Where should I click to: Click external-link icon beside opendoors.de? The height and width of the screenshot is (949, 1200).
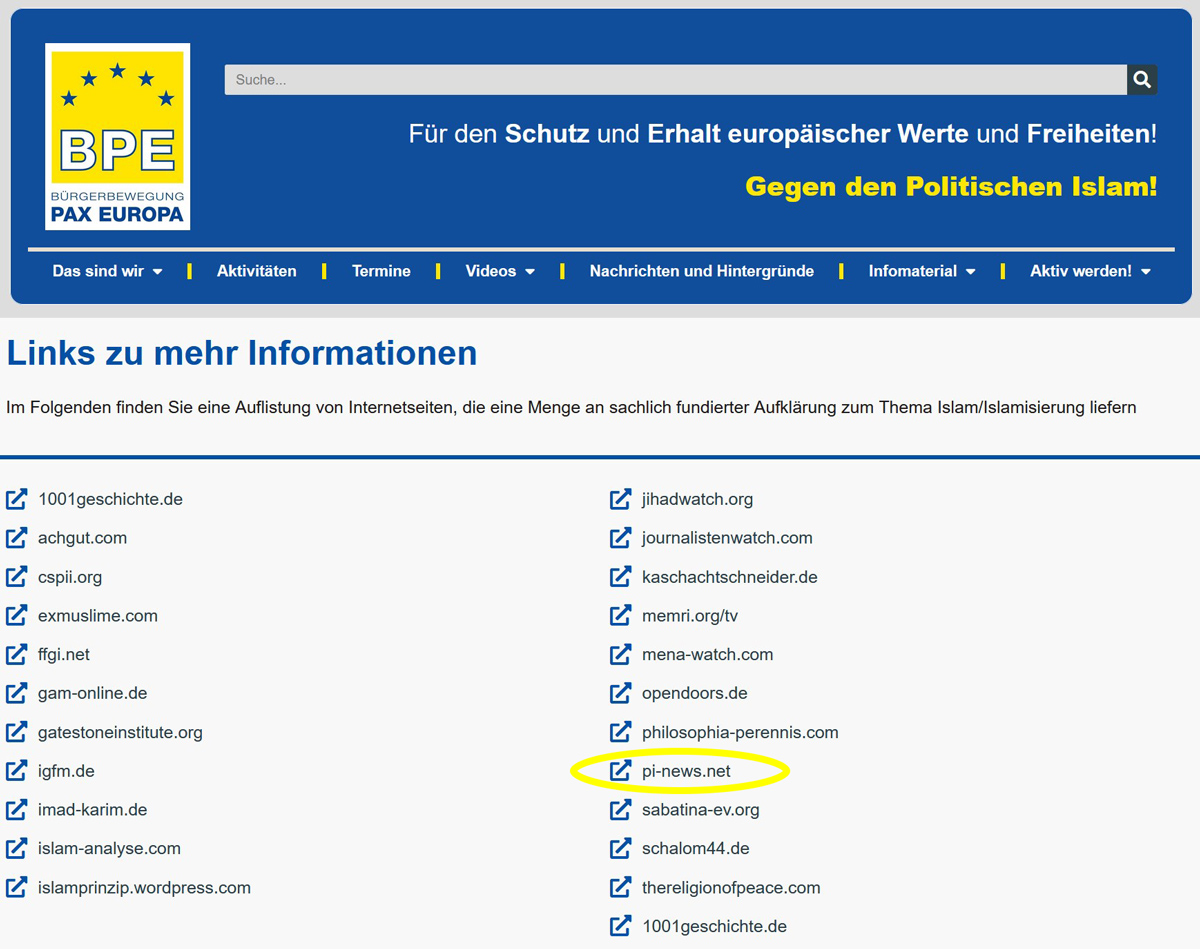coord(621,693)
